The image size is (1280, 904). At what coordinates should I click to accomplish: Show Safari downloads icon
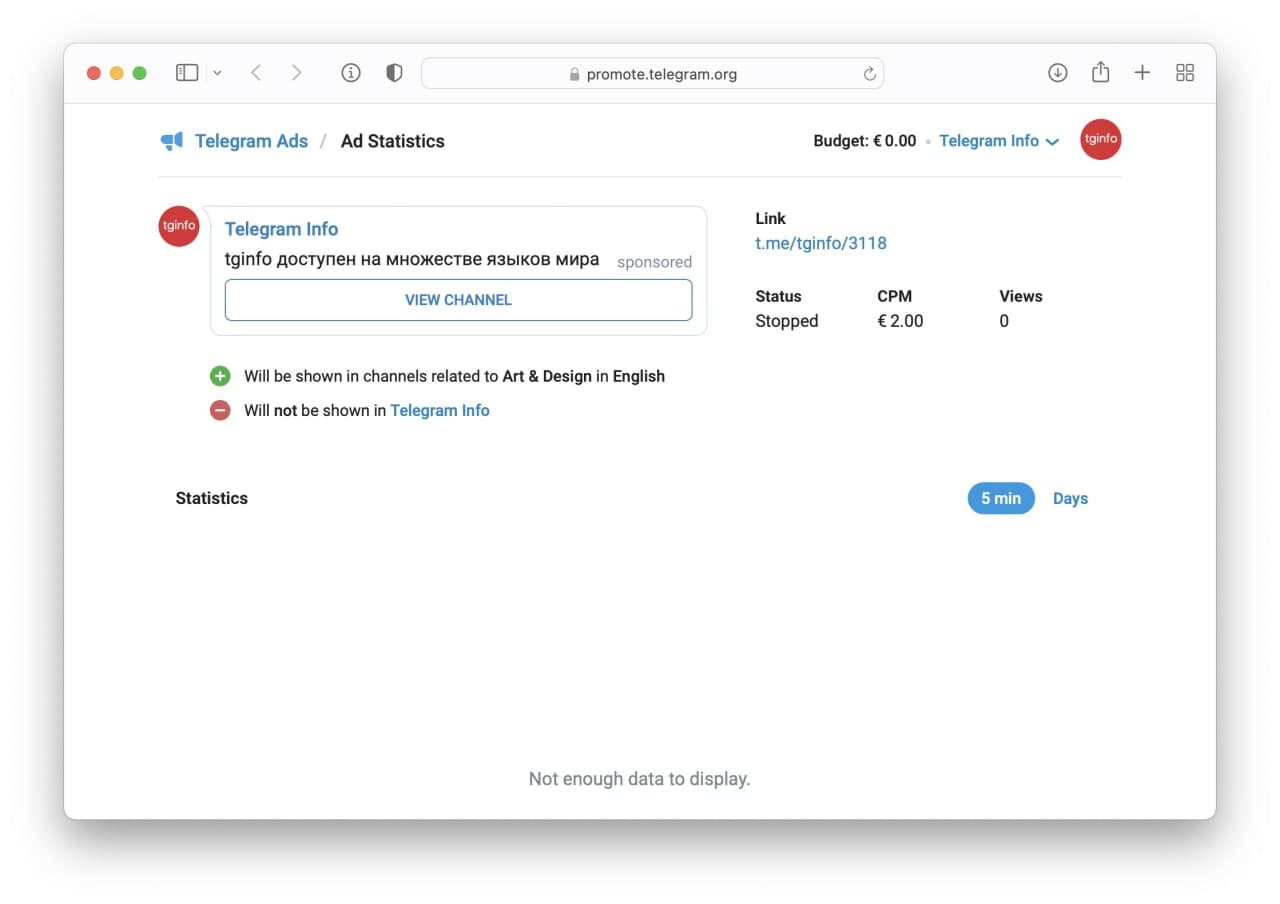click(1057, 73)
